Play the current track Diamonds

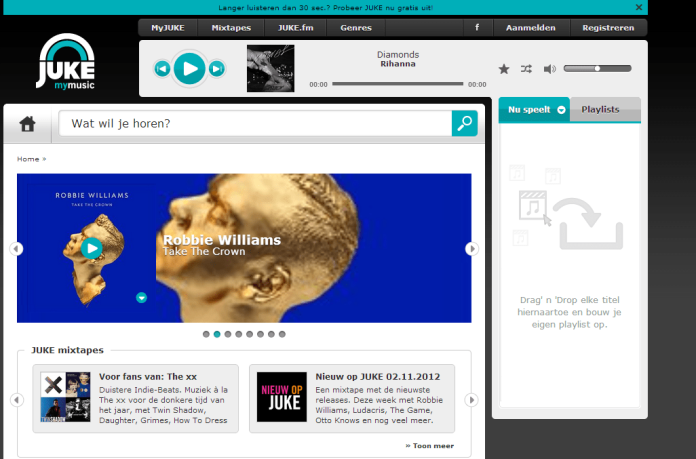pos(190,69)
